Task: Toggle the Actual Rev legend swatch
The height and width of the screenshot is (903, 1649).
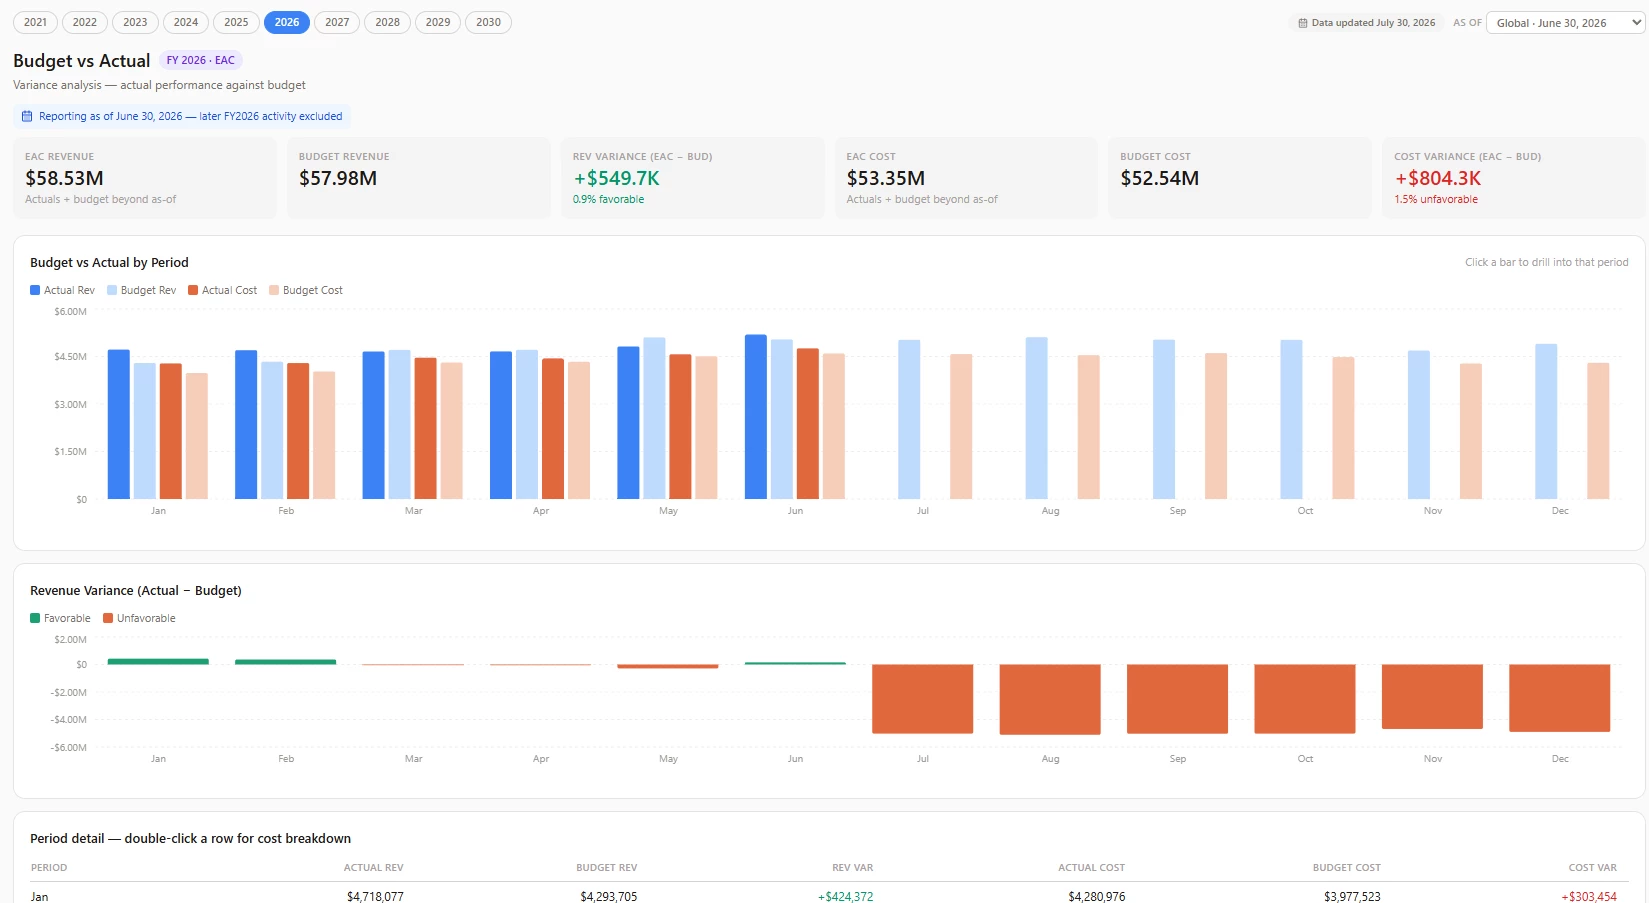Action: point(35,290)
